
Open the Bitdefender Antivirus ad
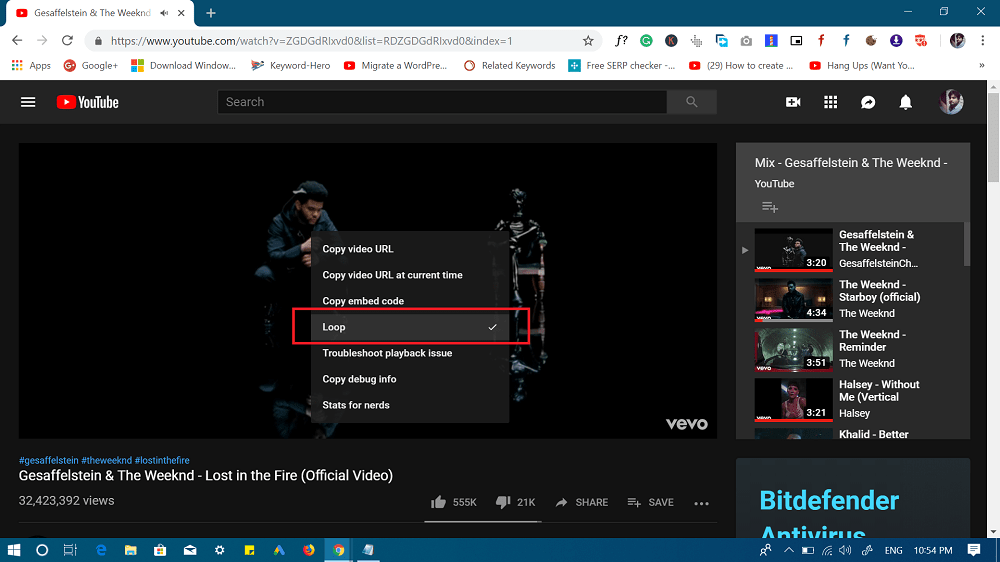pos(853,498)
